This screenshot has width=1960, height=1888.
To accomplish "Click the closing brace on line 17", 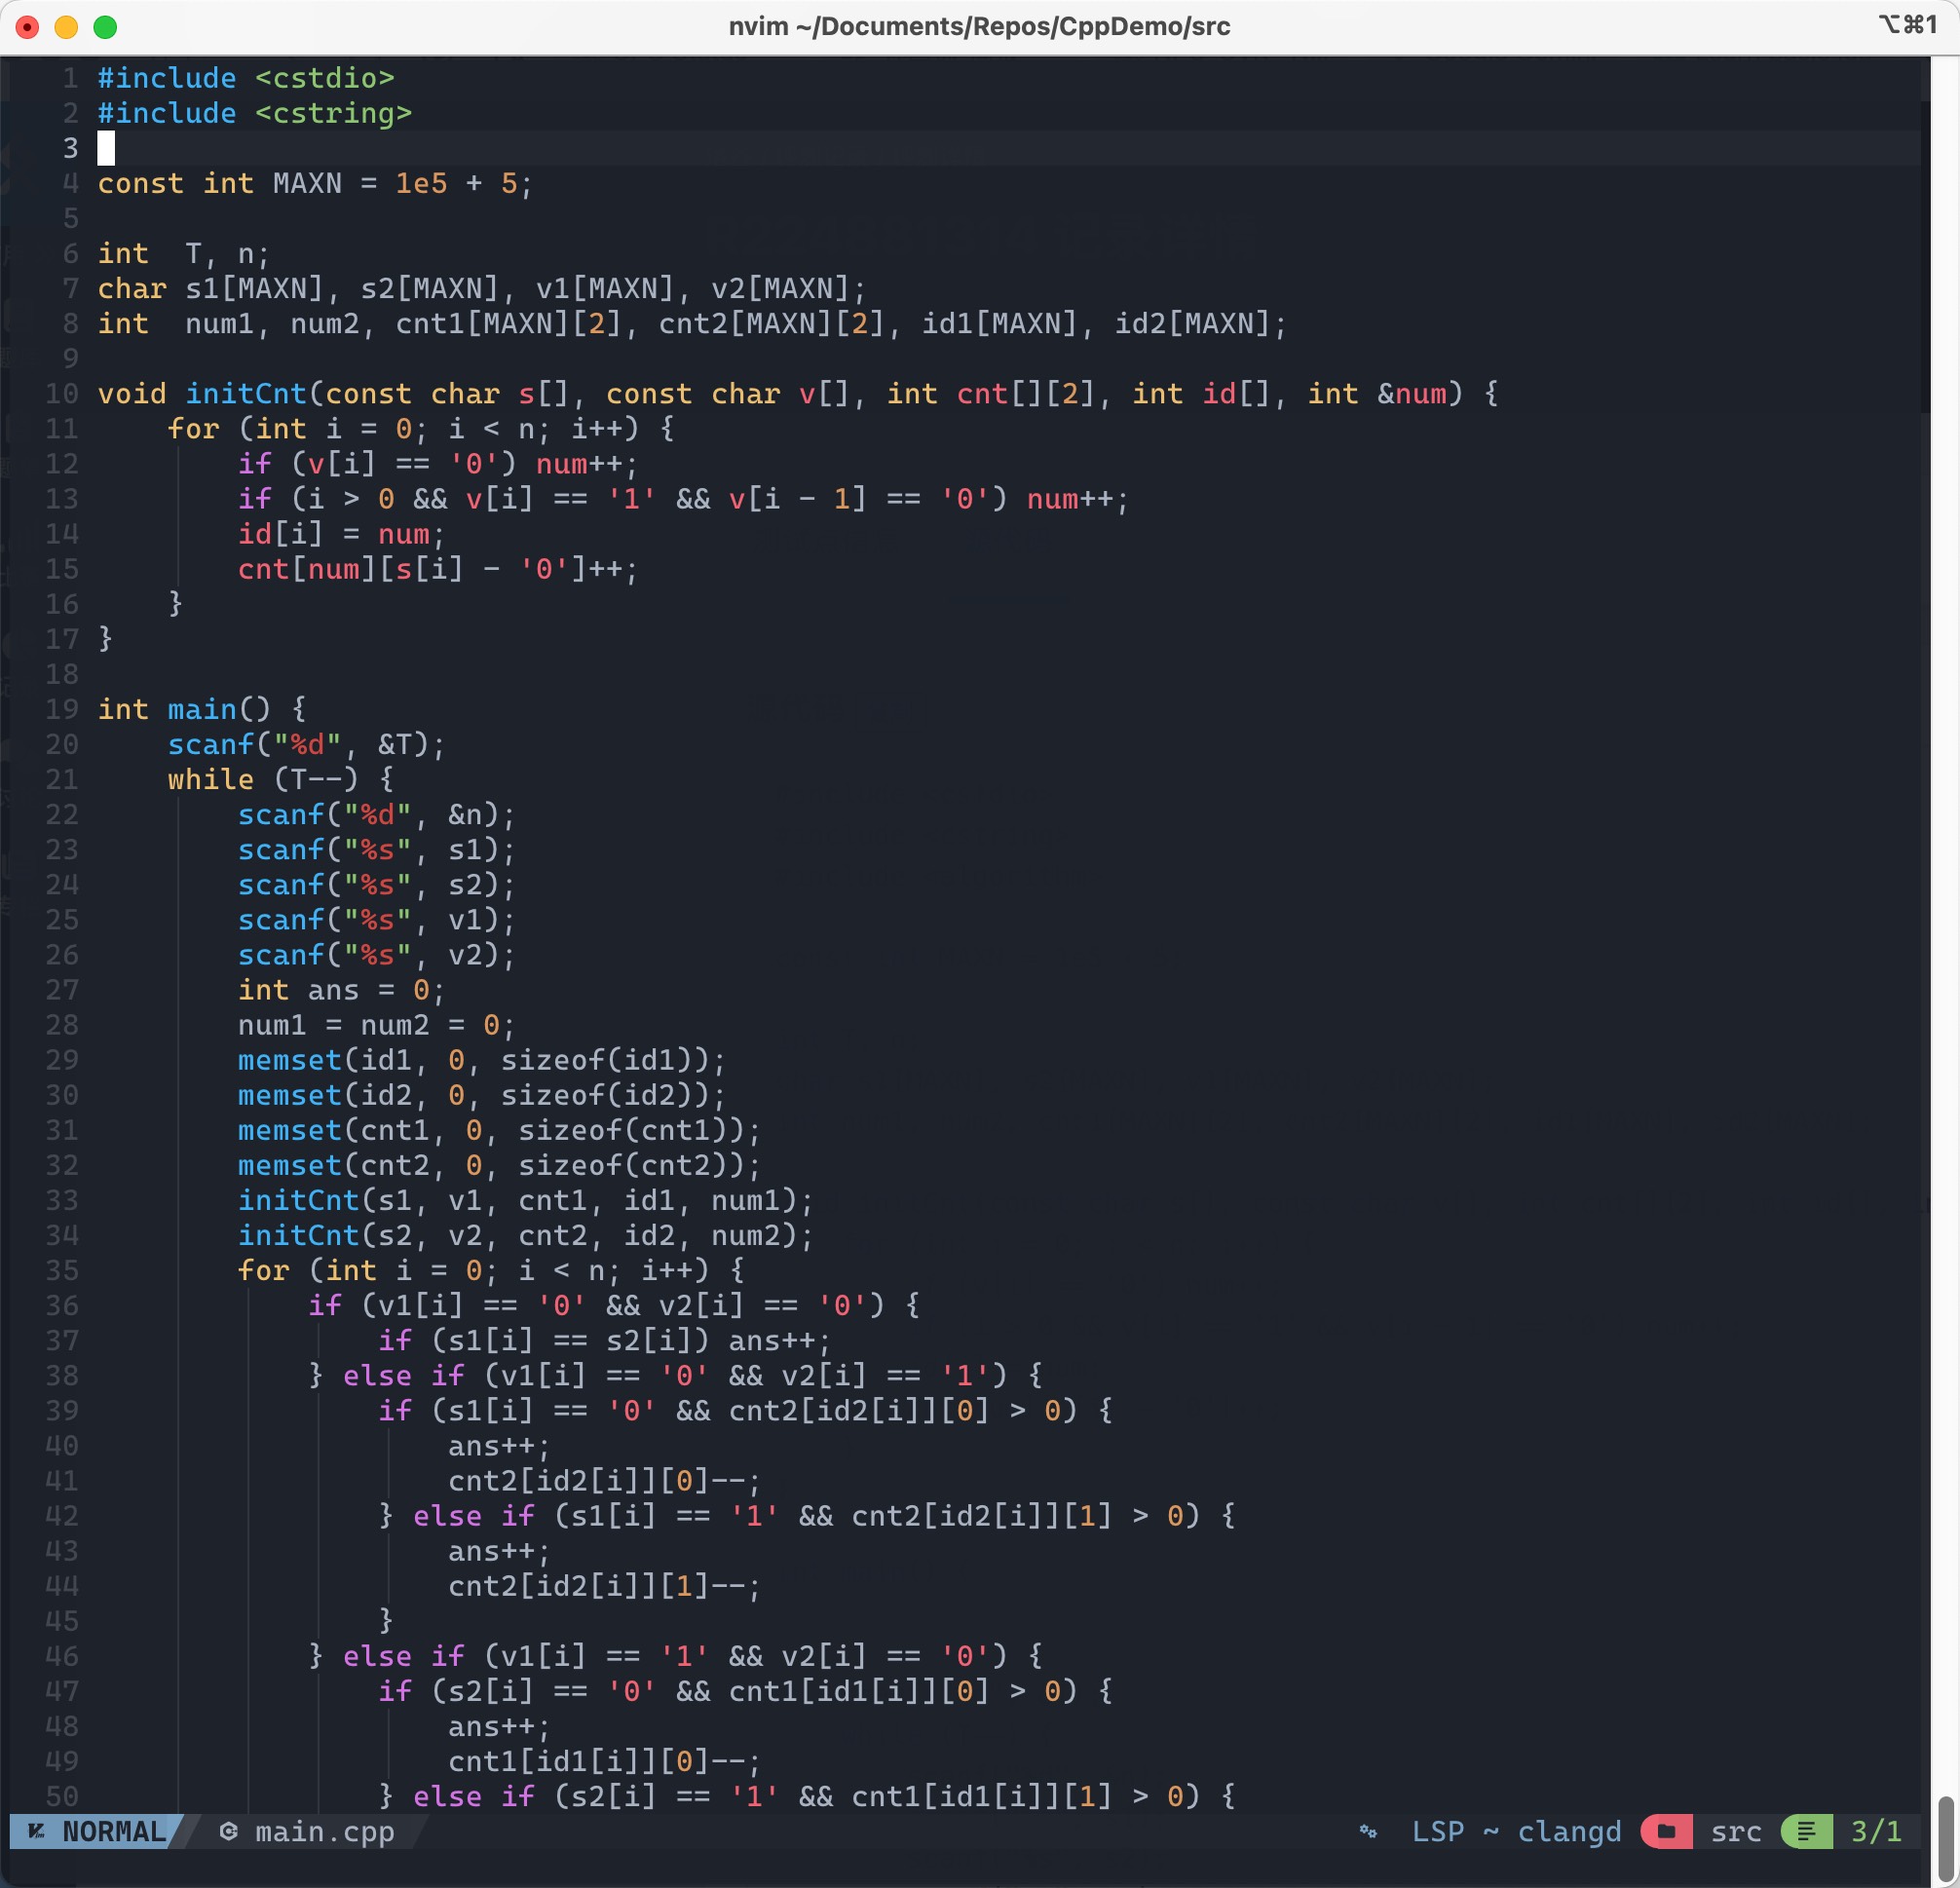I will [x=105, y=639].
